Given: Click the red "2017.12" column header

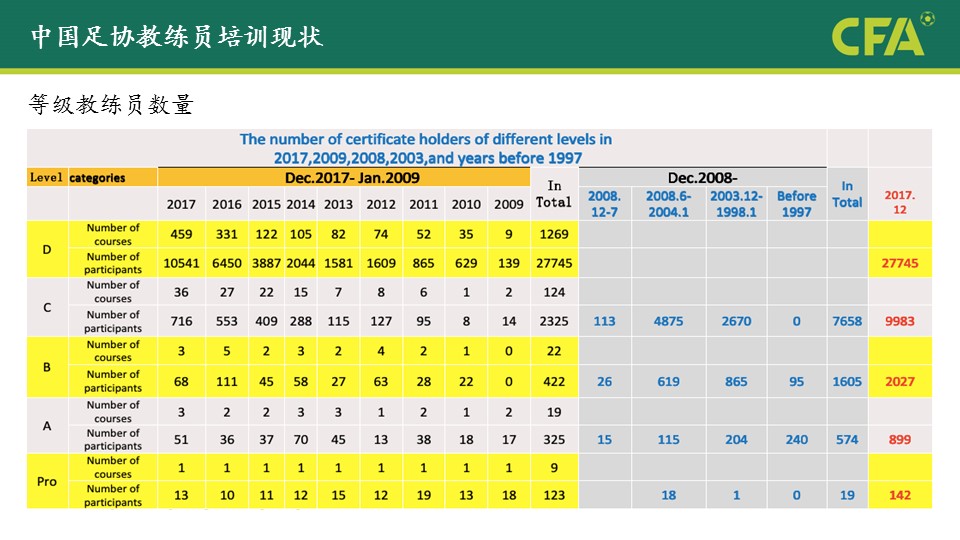Looking at the screenshot, I should [899, 203].
